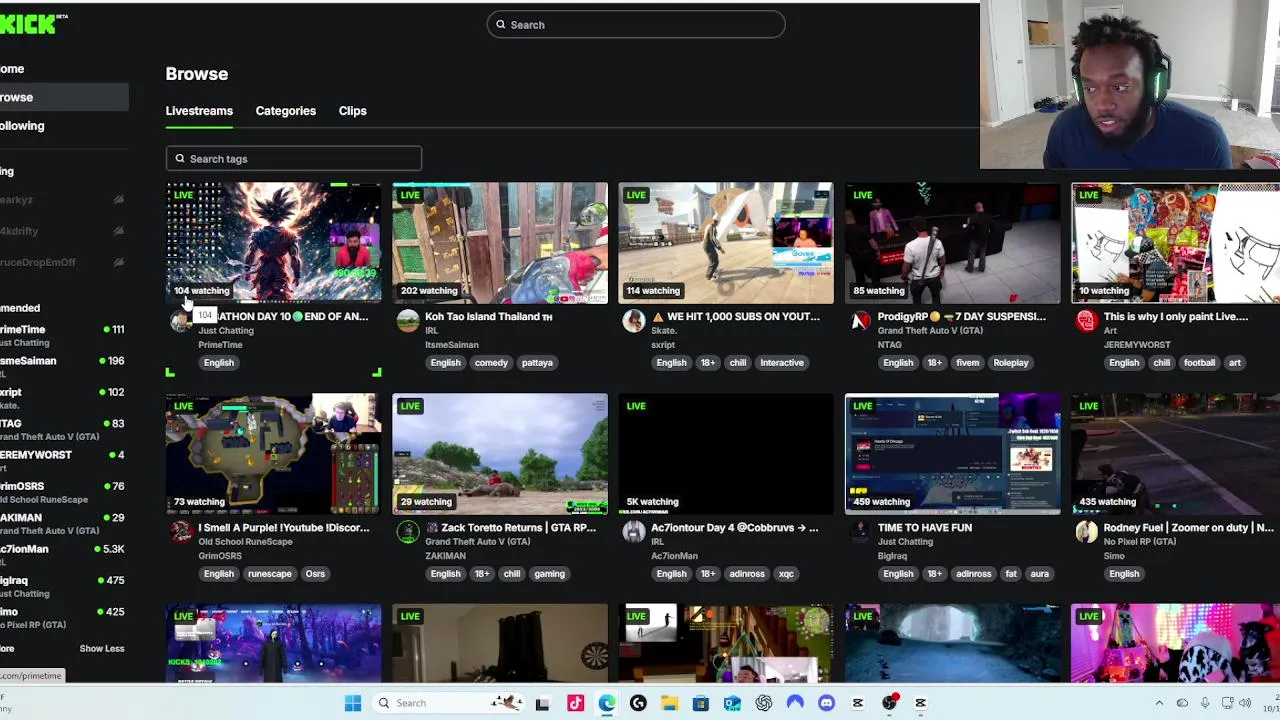Click the magnifier icon in Kick search
Viewport: 1280px width, 720px height.
coord(502,25)
